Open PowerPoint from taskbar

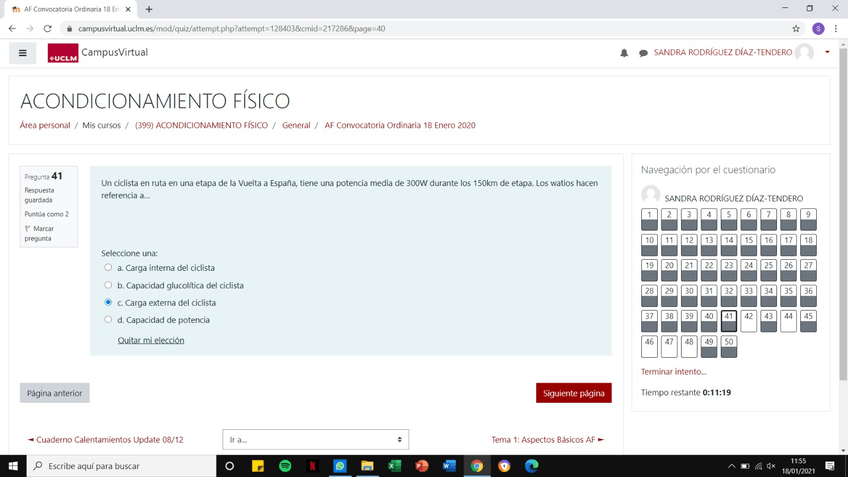422,466
